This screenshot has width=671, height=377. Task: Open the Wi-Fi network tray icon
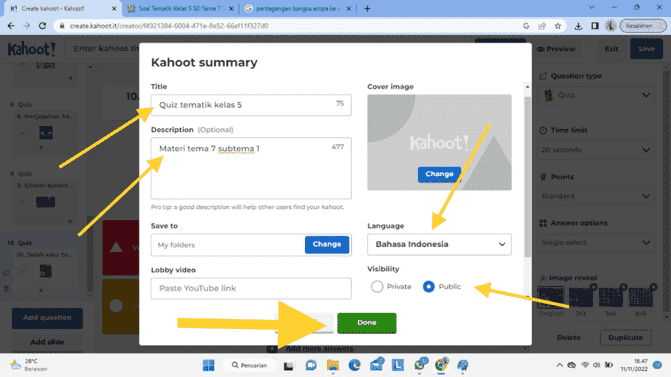(585, 365)
